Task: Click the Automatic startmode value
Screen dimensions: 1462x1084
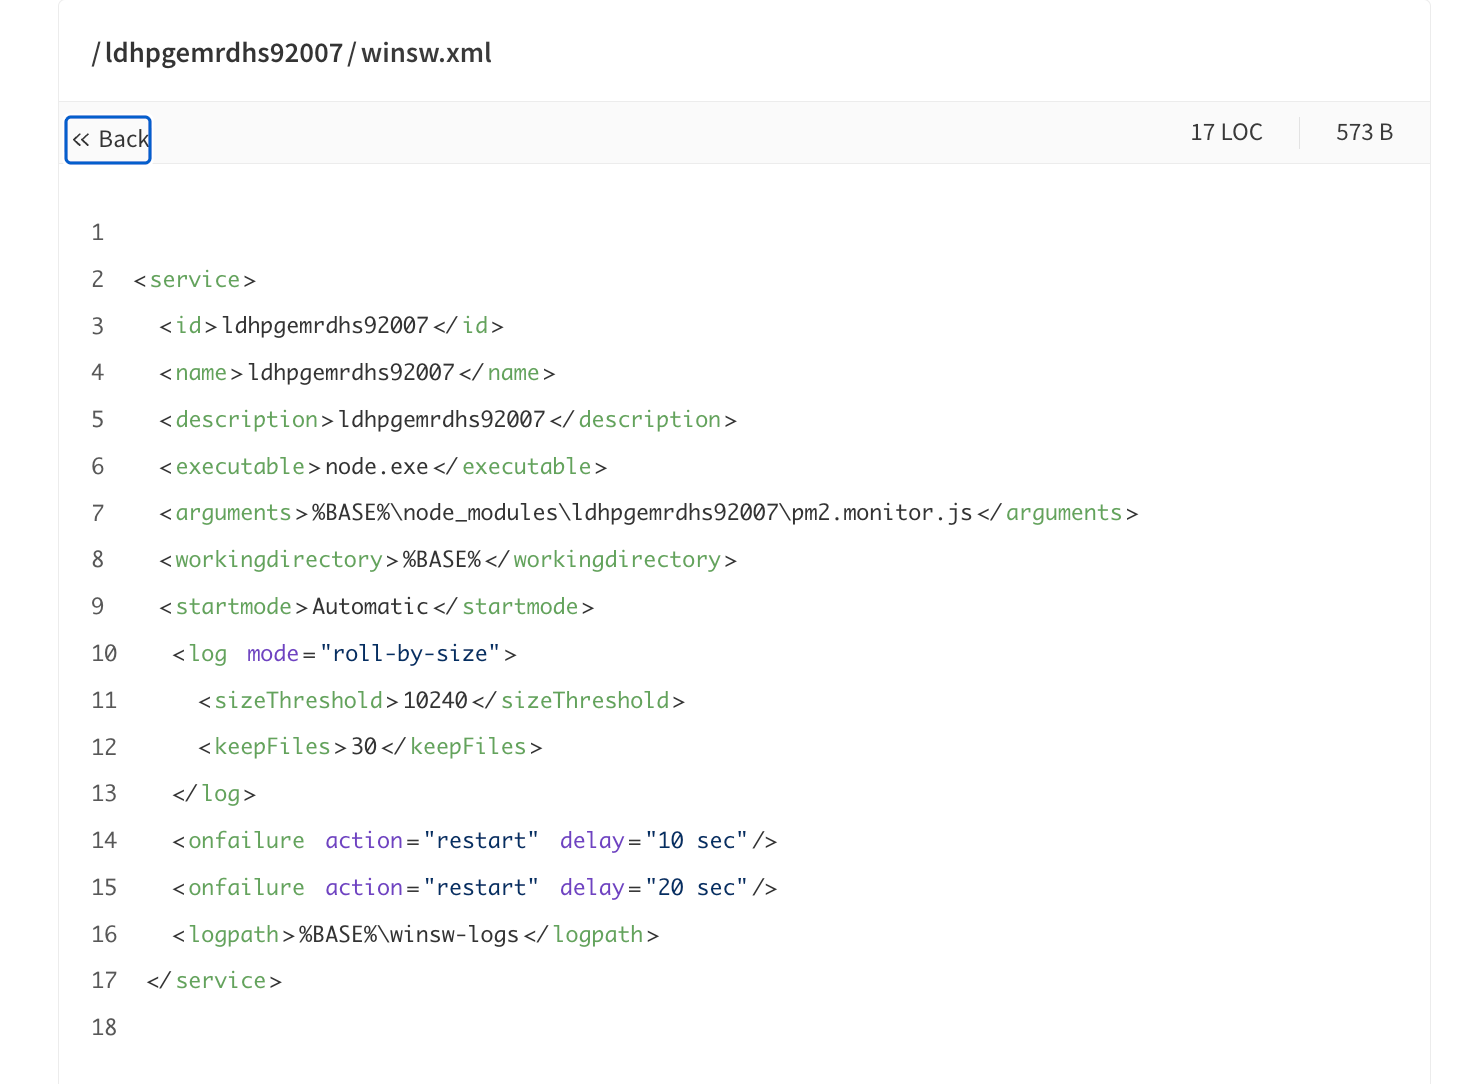Action: pos(370,607)
